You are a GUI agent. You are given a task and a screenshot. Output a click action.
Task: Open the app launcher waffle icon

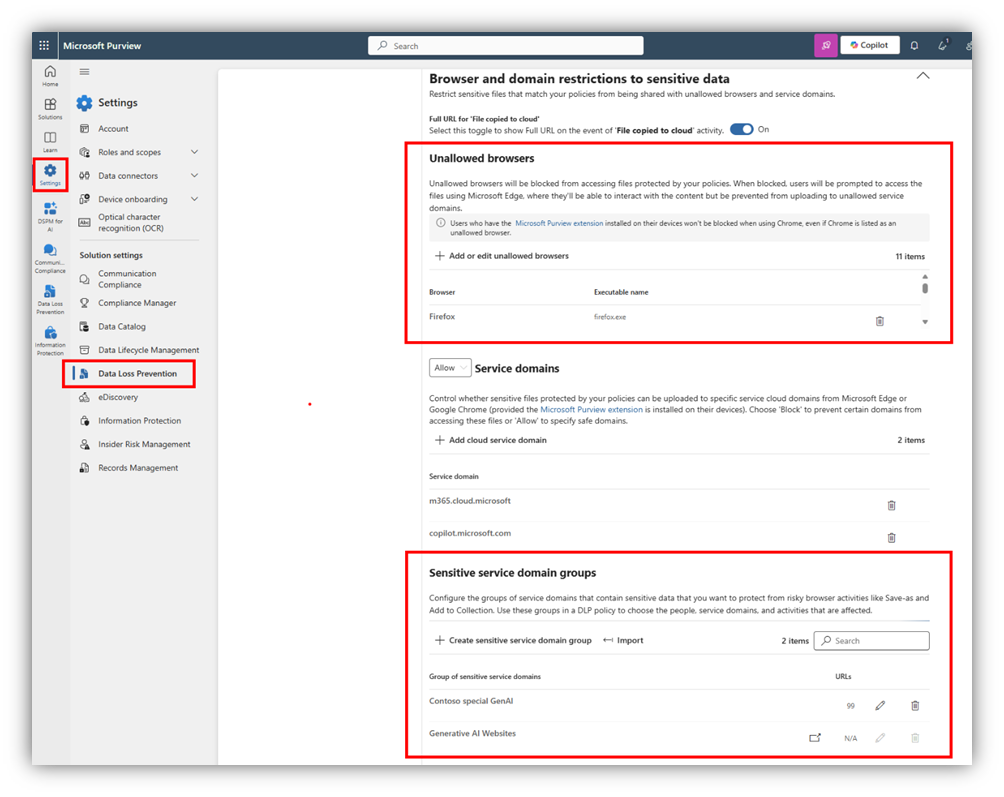[x=44, y=45]
